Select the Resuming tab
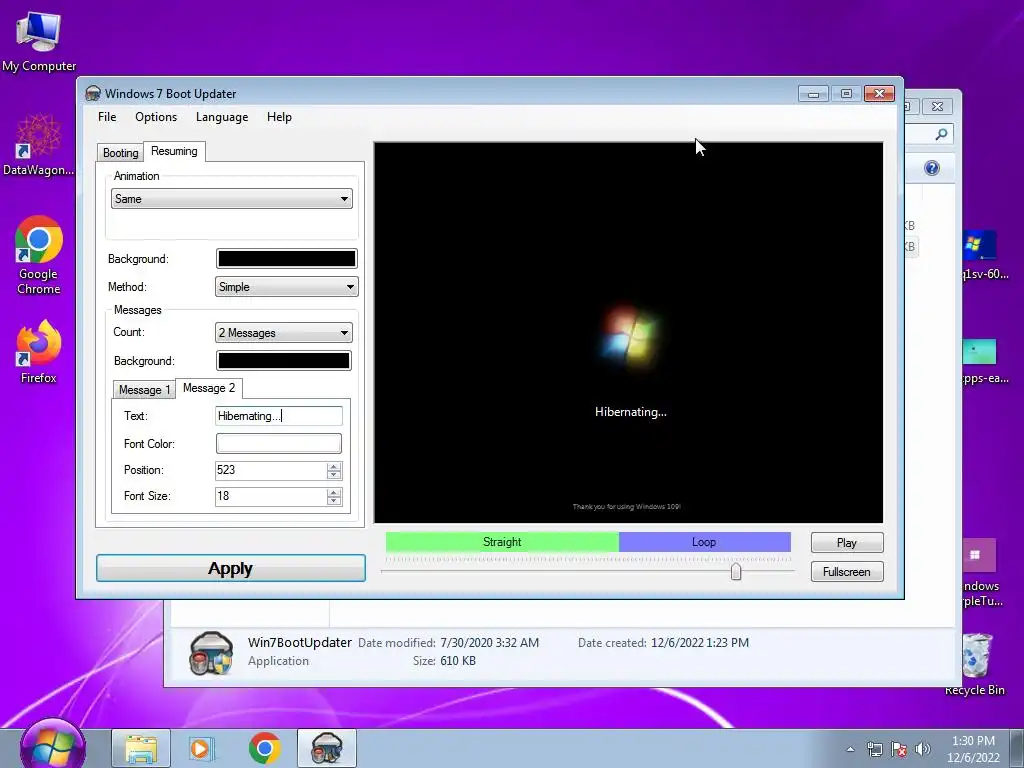Screen dimensions: 1024x768 pyautogui.click(x=174, y=151)
